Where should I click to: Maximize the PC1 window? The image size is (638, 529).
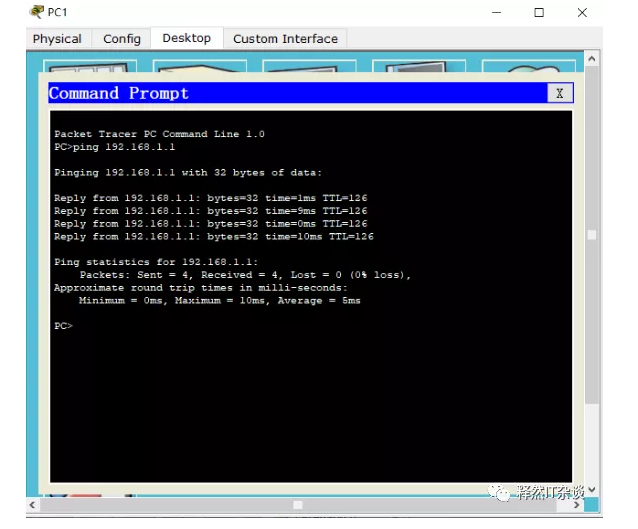(539, 12)
